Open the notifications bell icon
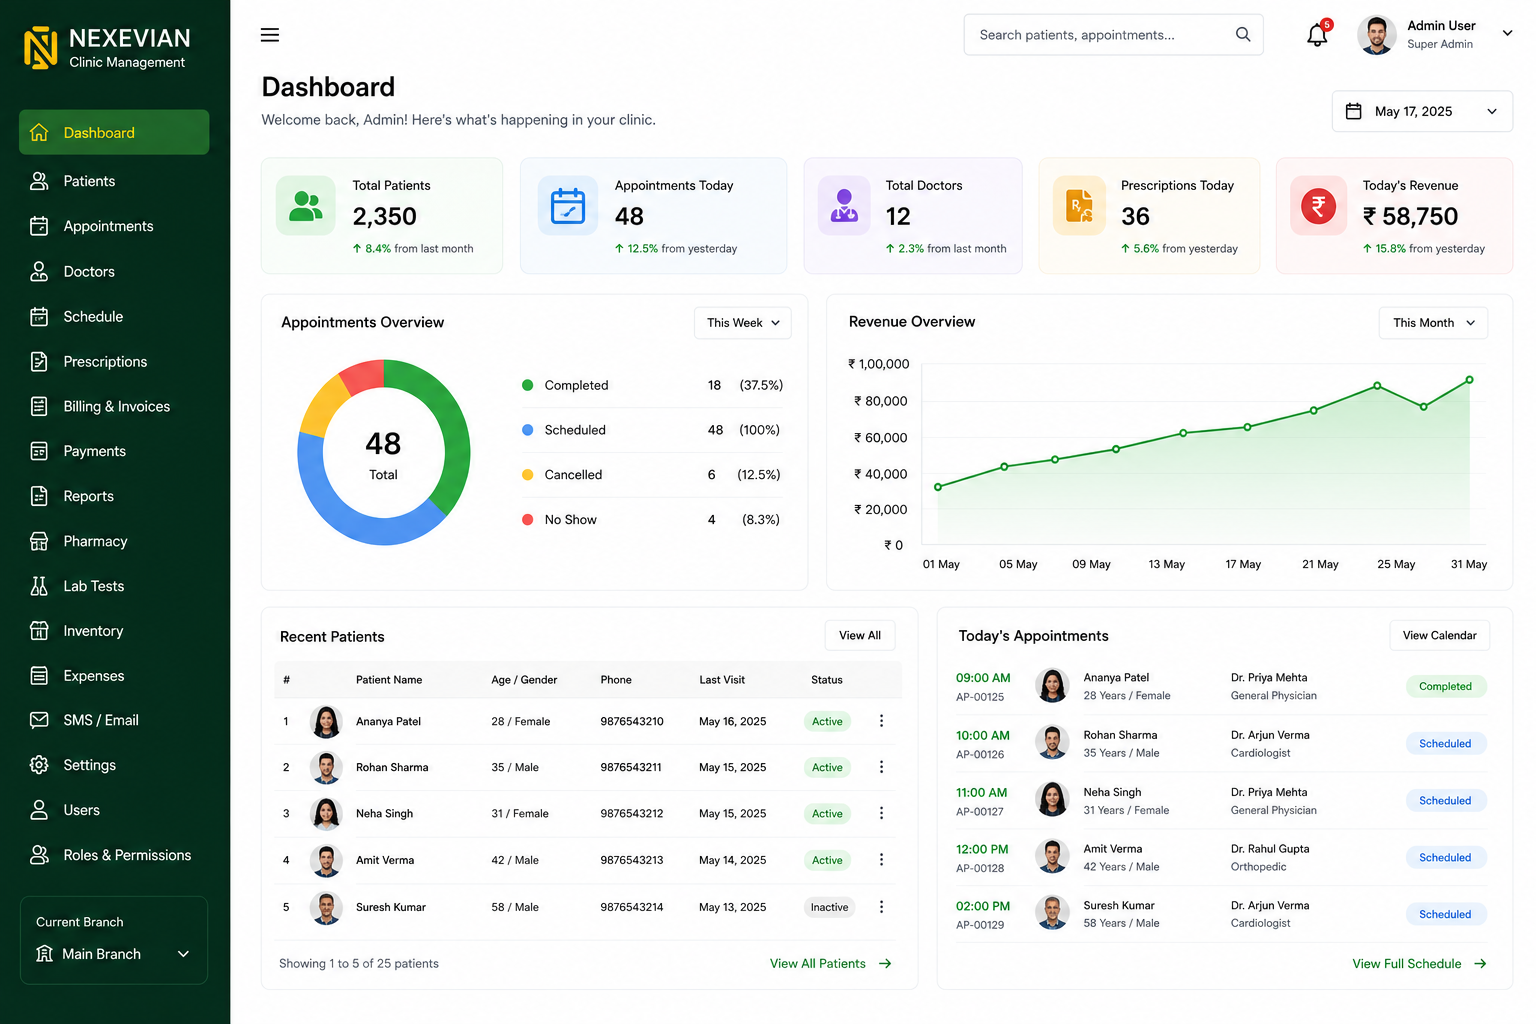This screenshot has width=1536, height=1024. click(x=1317, y=35)
